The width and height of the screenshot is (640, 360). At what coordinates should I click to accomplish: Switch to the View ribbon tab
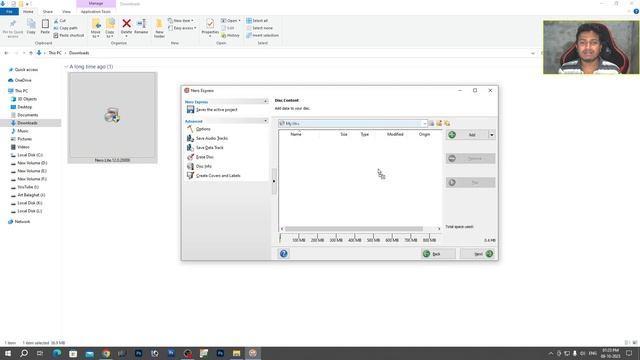(66, 12)
